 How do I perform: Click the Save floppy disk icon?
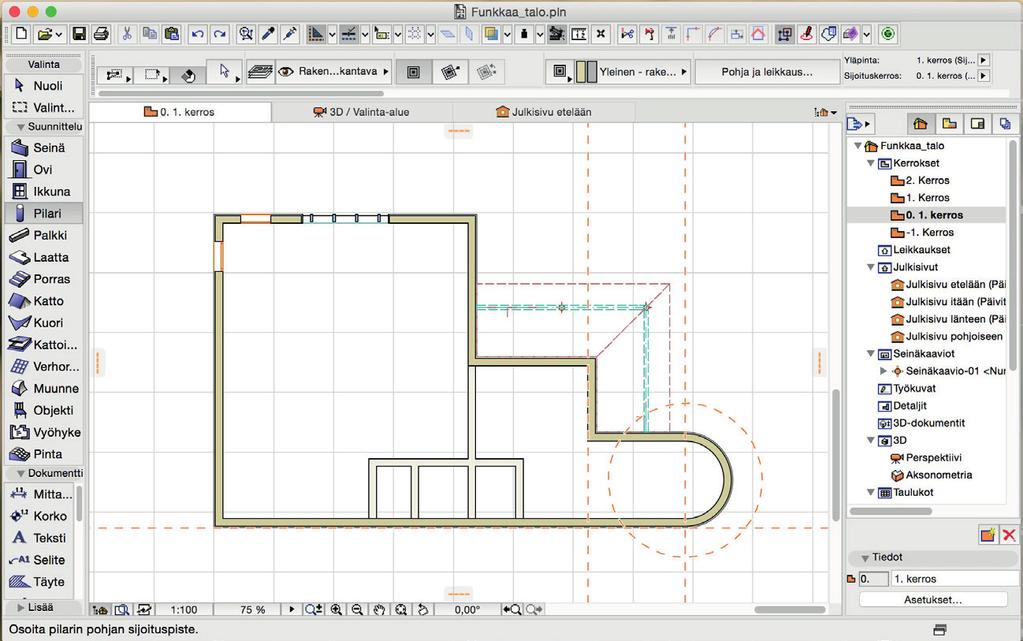(x=79, y=34)
